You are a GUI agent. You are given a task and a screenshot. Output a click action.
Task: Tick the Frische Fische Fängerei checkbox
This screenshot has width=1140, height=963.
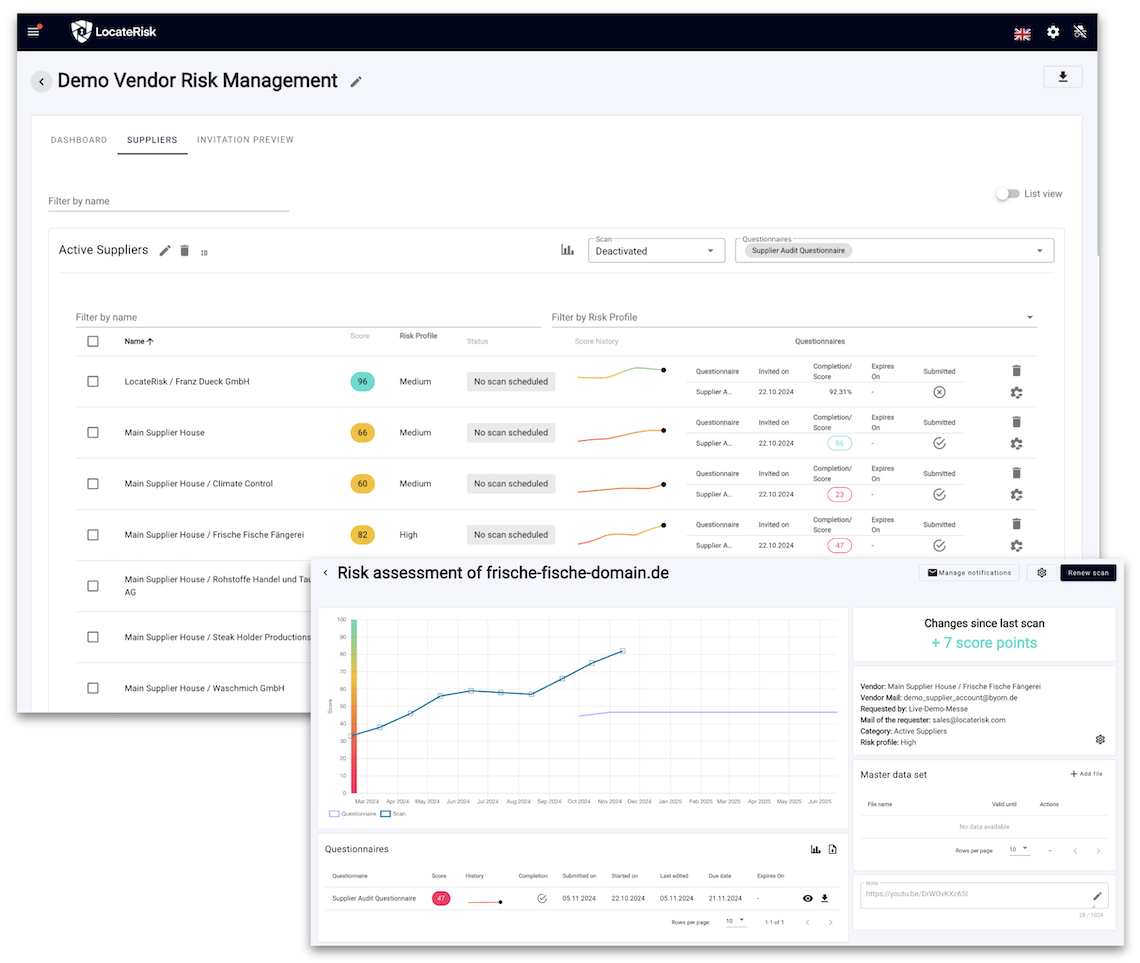pos(93,534)
